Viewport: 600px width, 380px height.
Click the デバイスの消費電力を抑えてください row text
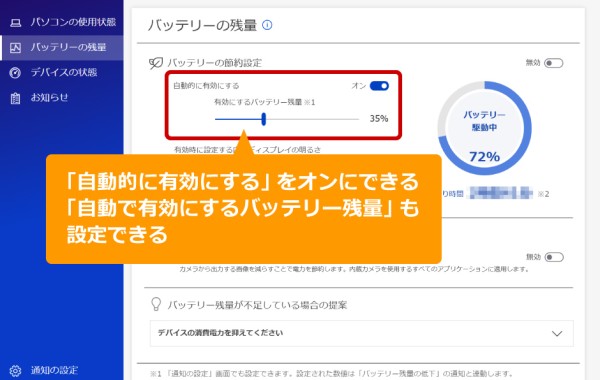click(x=220, y=333)
